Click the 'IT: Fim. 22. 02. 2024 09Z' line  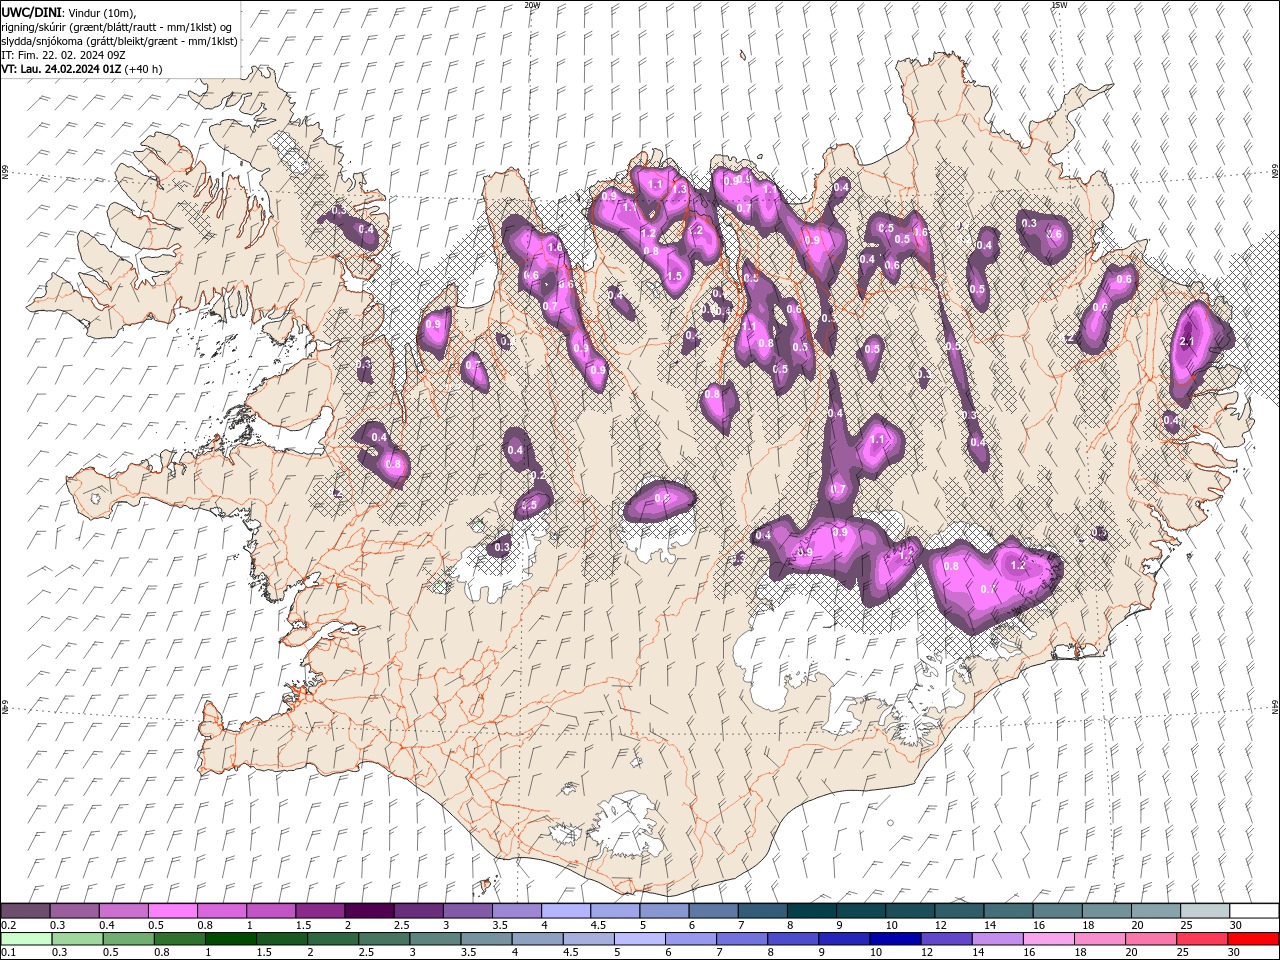pyautogui.click(x=63, y=55)
